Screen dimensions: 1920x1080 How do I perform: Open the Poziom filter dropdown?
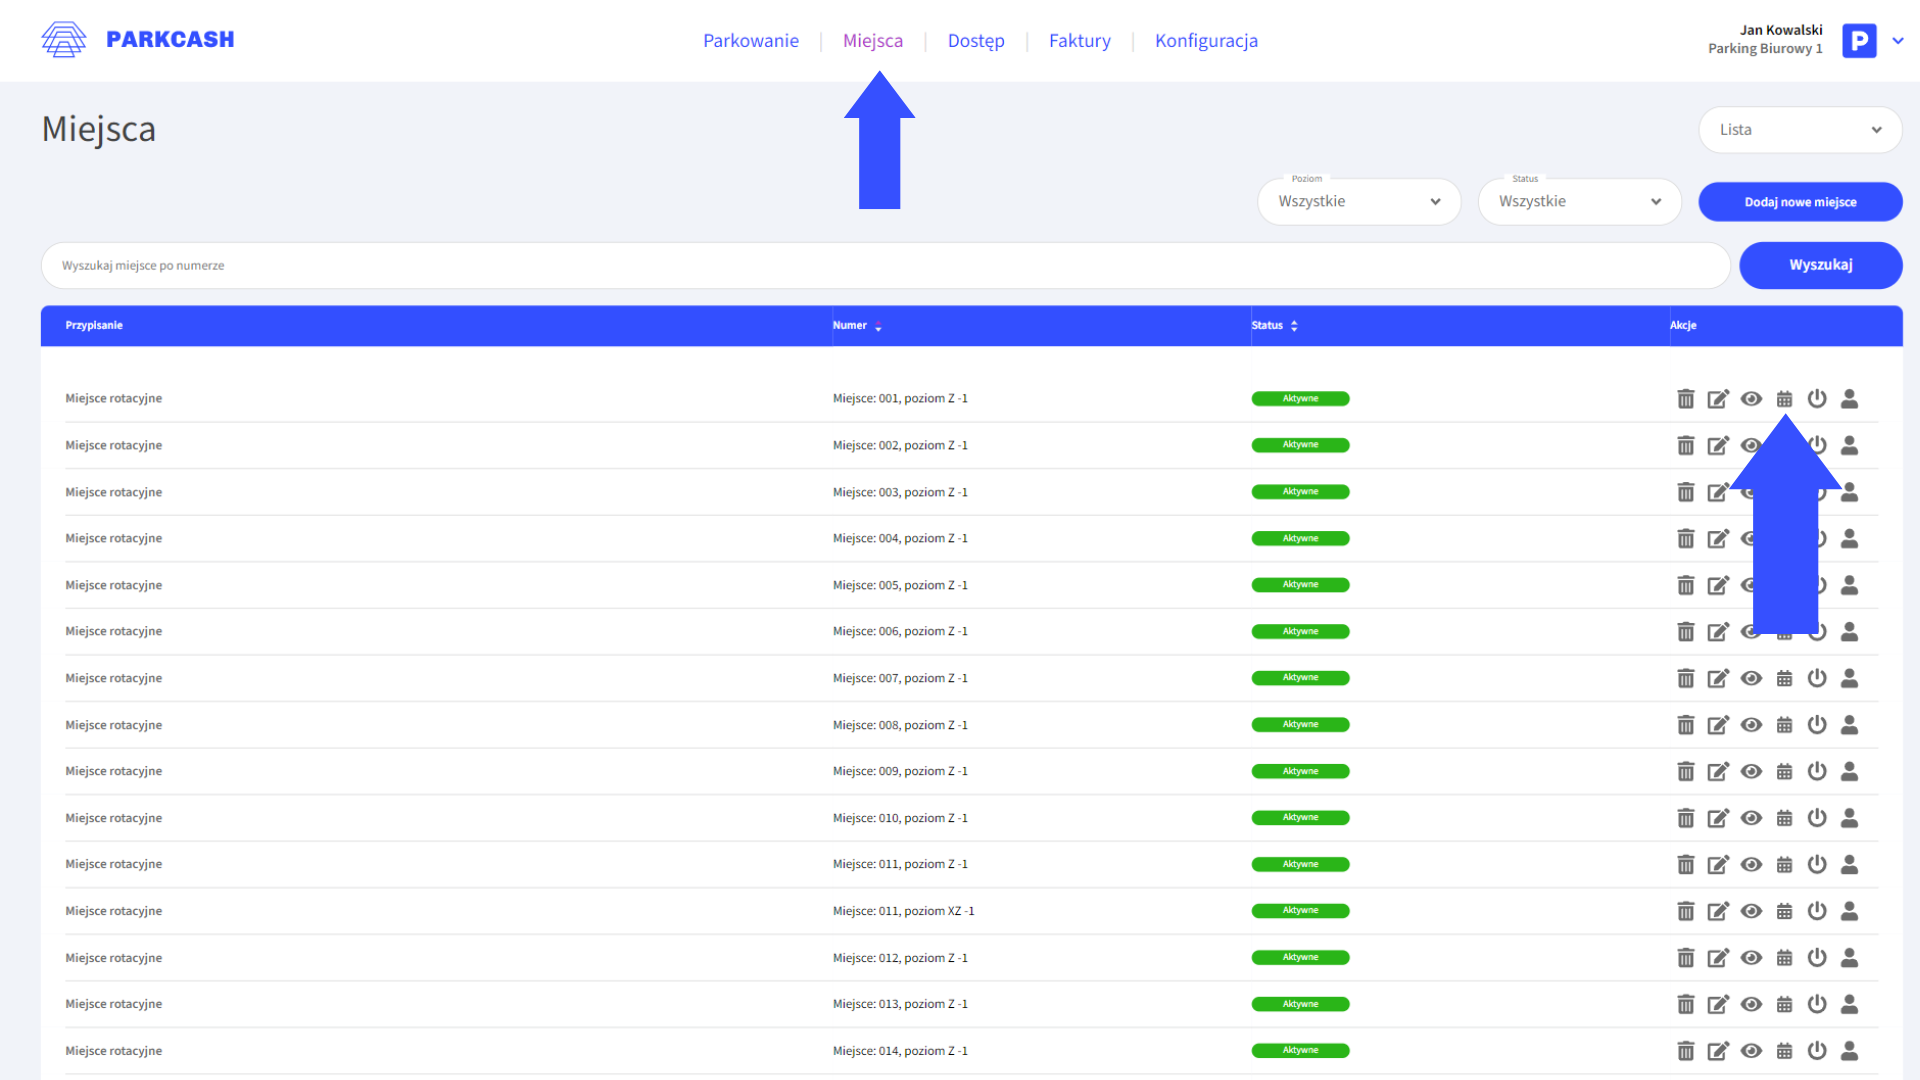coord(1358,202)
